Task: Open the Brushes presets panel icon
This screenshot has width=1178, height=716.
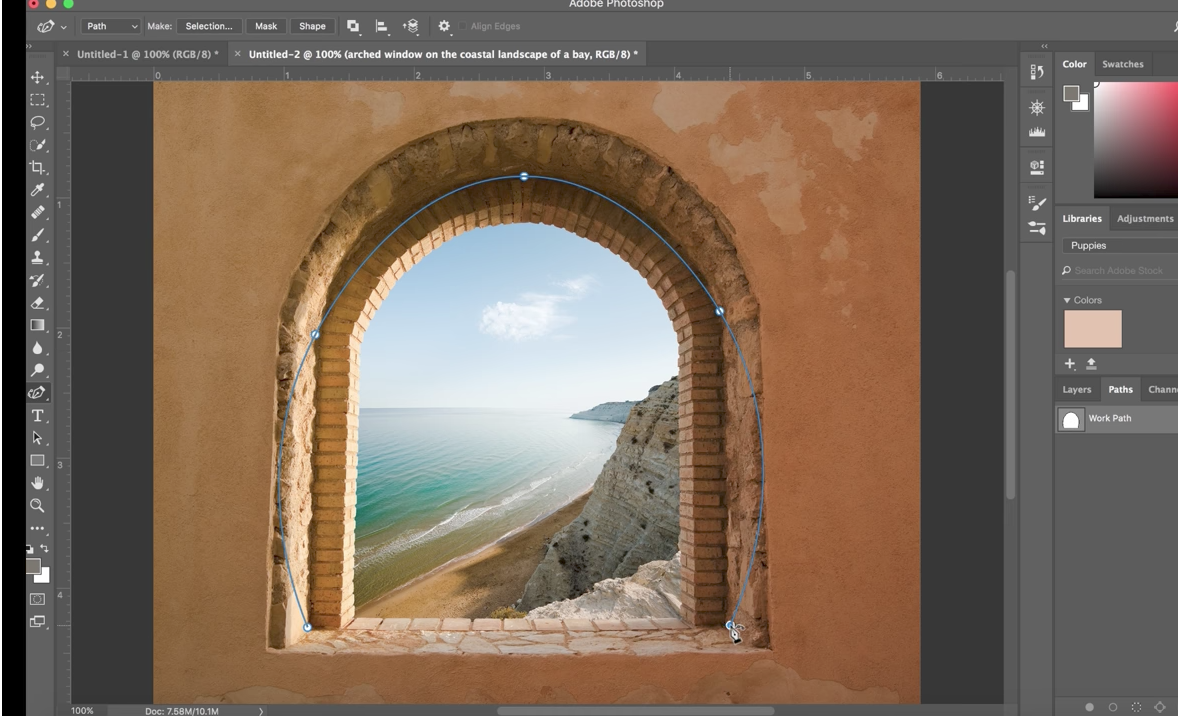Action: tap(1037, 228)
